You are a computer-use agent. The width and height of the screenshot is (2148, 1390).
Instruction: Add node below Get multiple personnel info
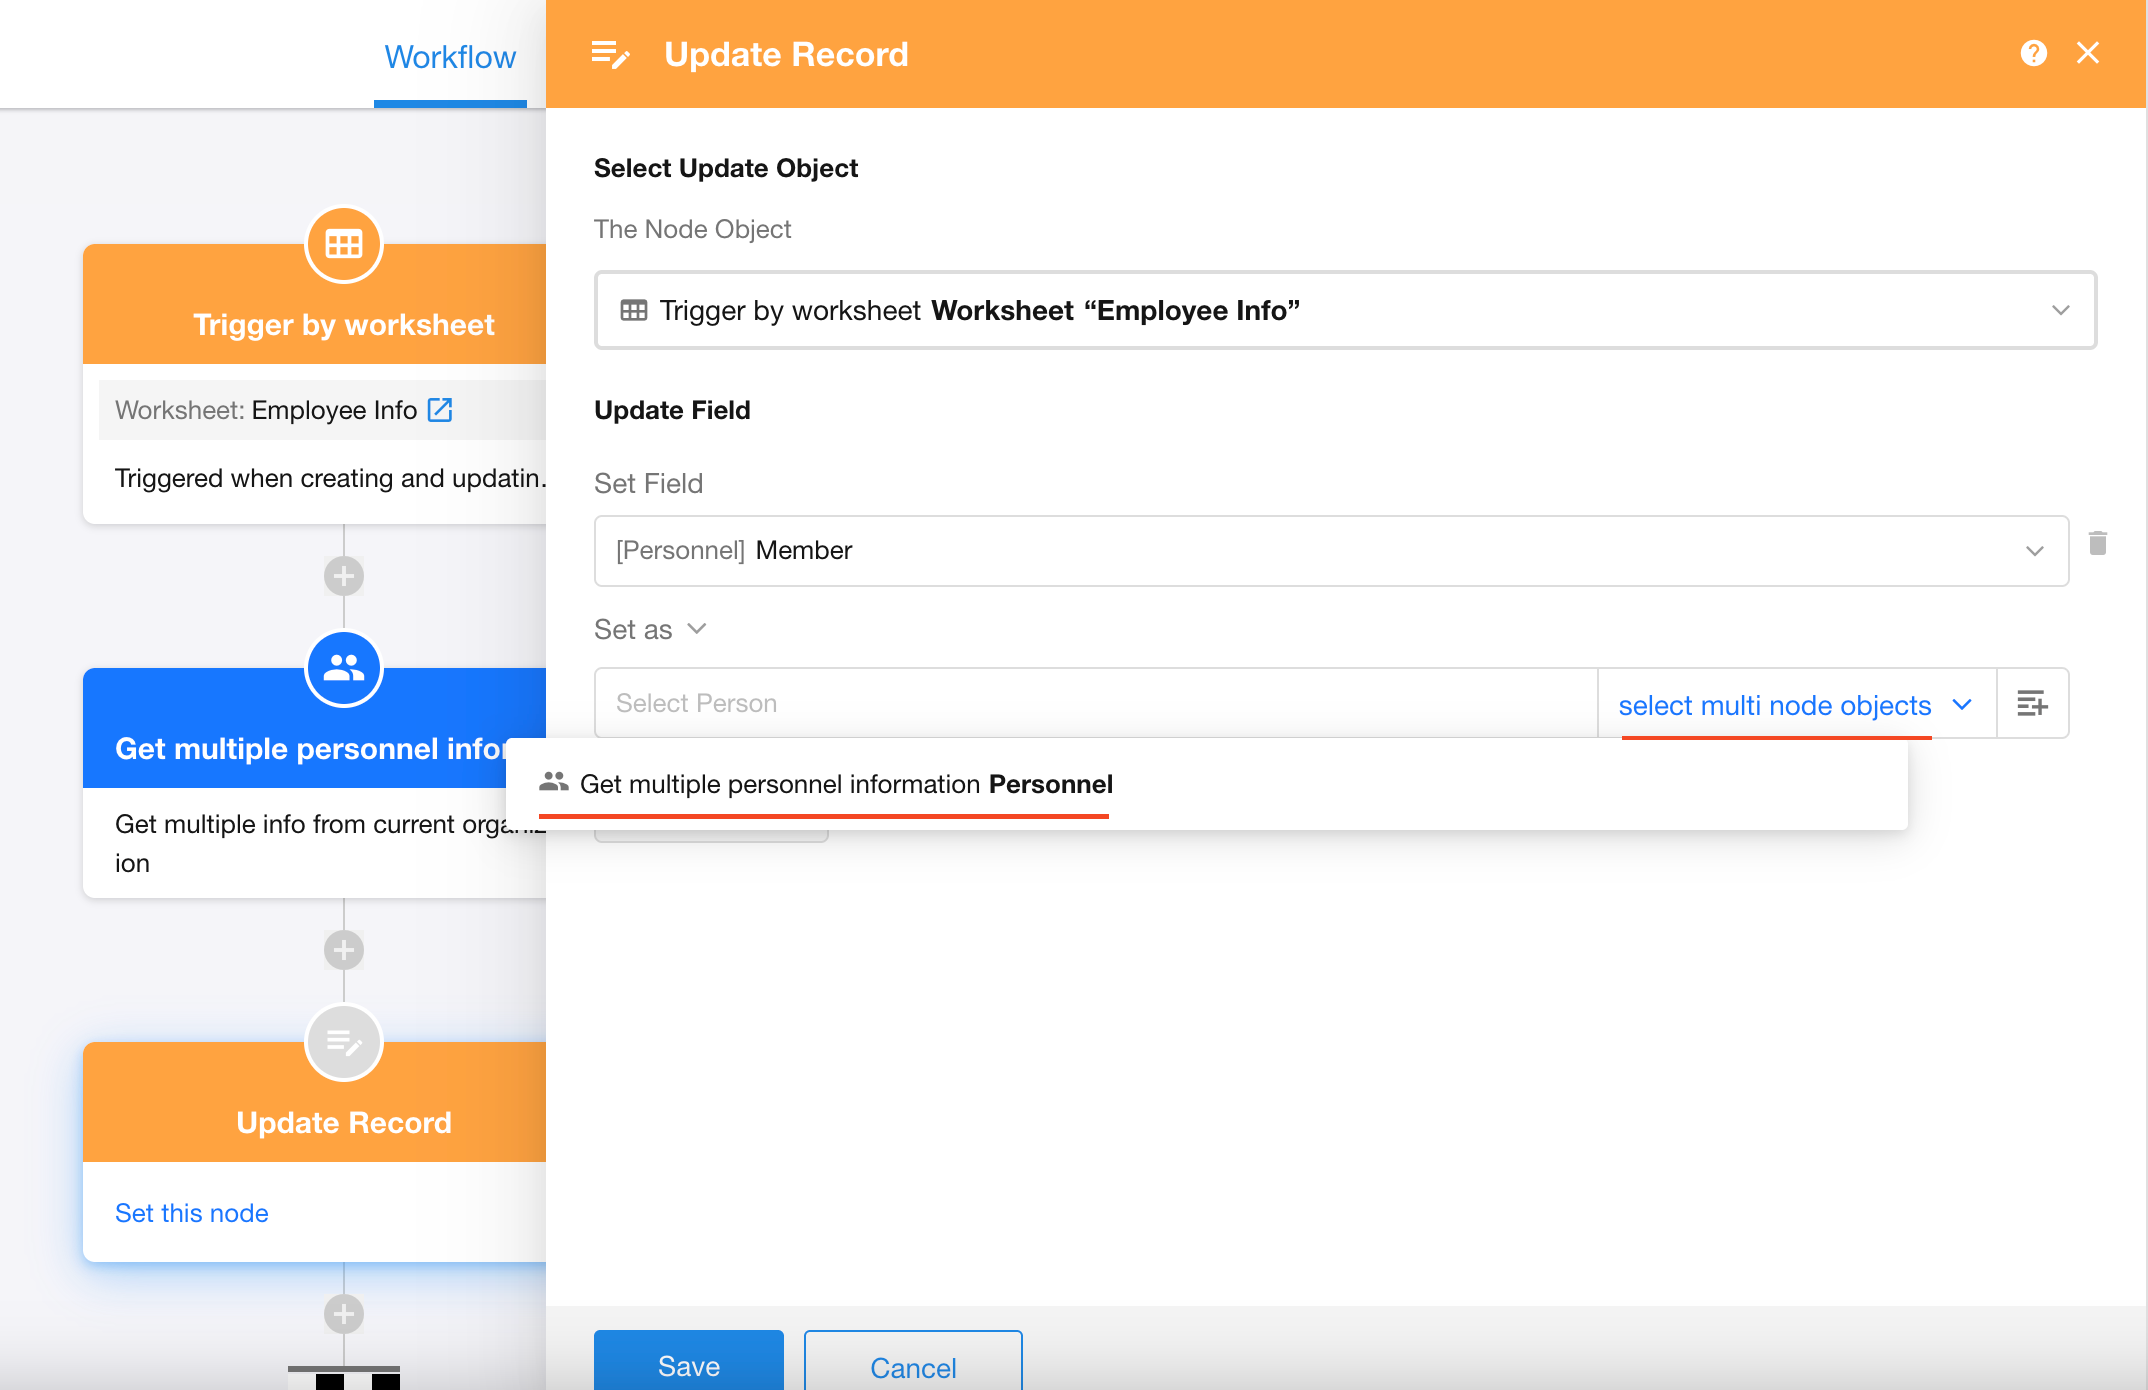[x=343, y=950]
